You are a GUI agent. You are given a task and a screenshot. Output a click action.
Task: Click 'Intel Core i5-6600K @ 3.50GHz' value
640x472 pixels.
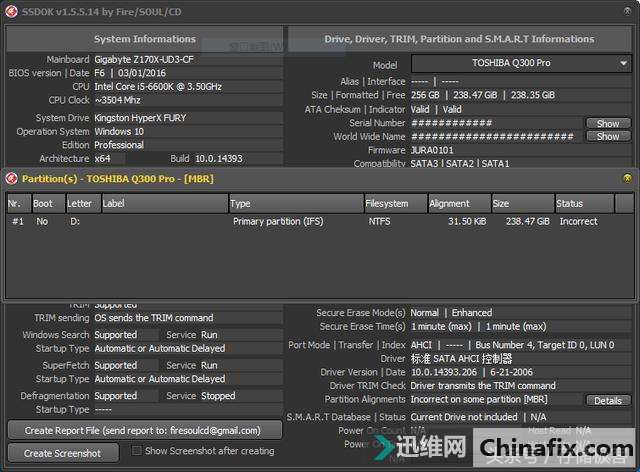pyautogui.click(x=158, y=87)
